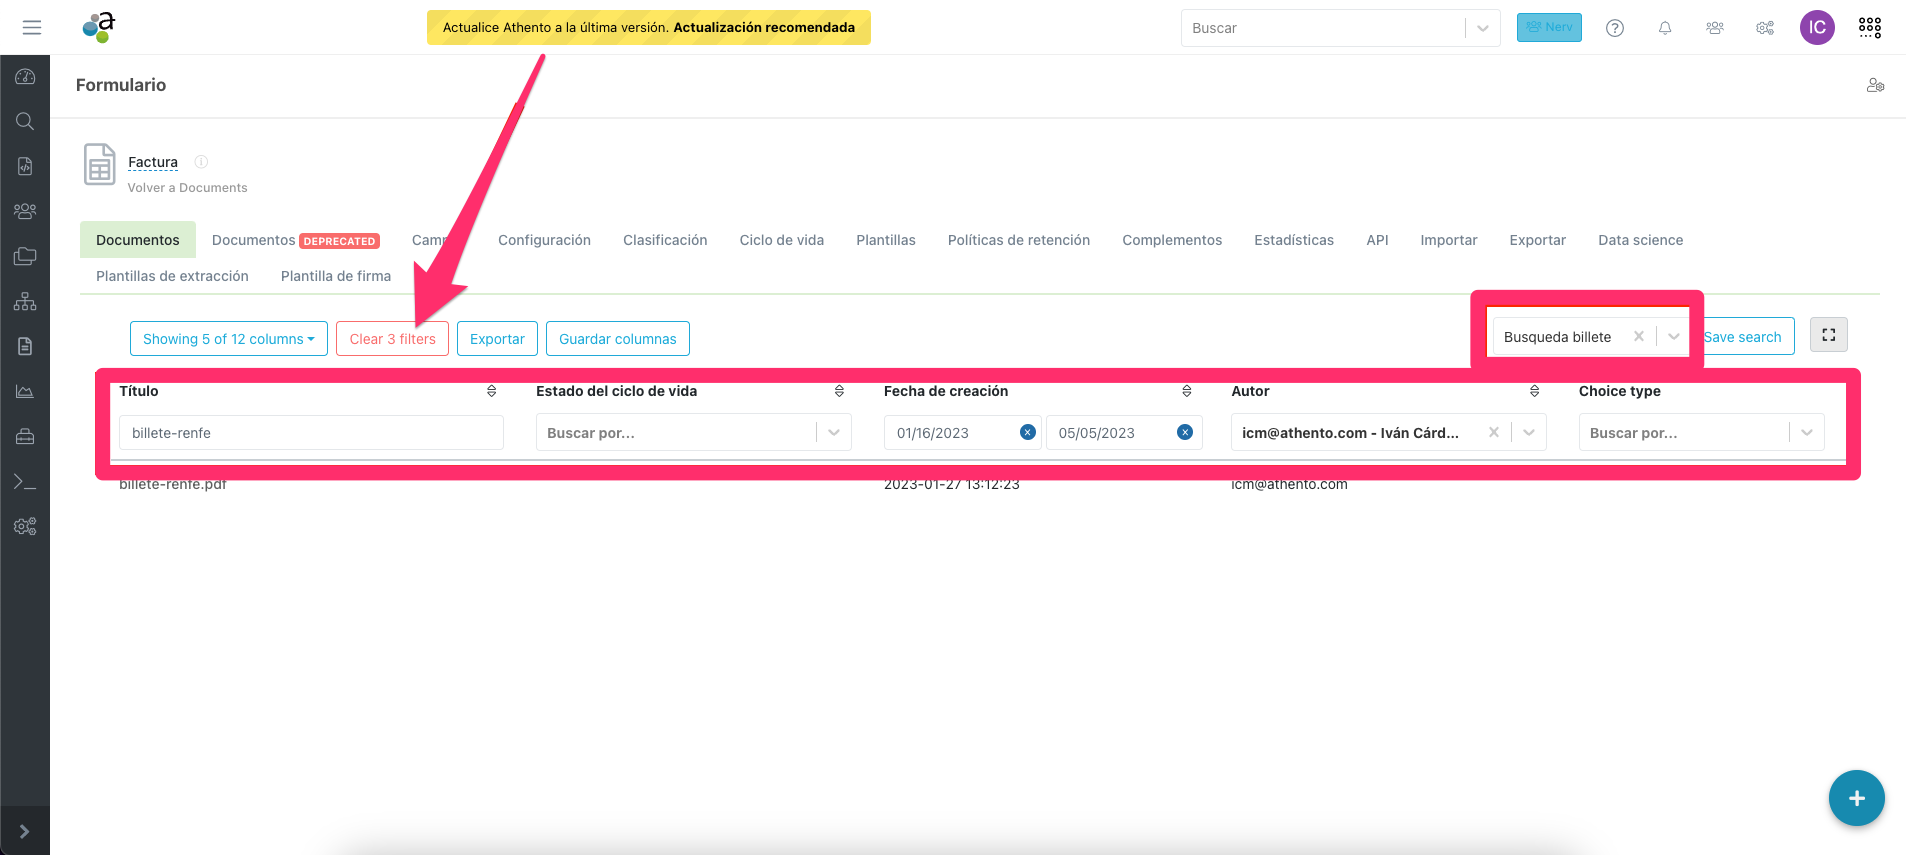Click the Título filter input field
1906x855 pixels.
tap(310, 433)
